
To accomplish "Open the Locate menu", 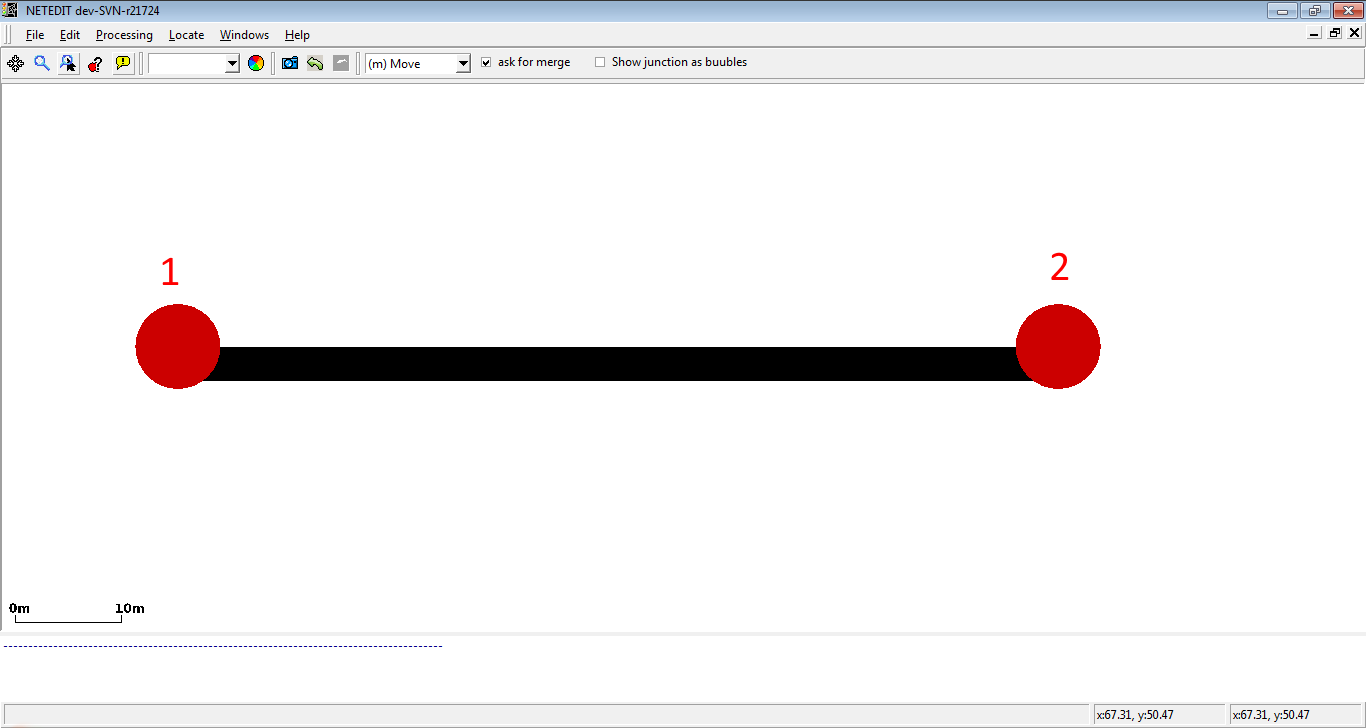I will [x=186, y=35].
